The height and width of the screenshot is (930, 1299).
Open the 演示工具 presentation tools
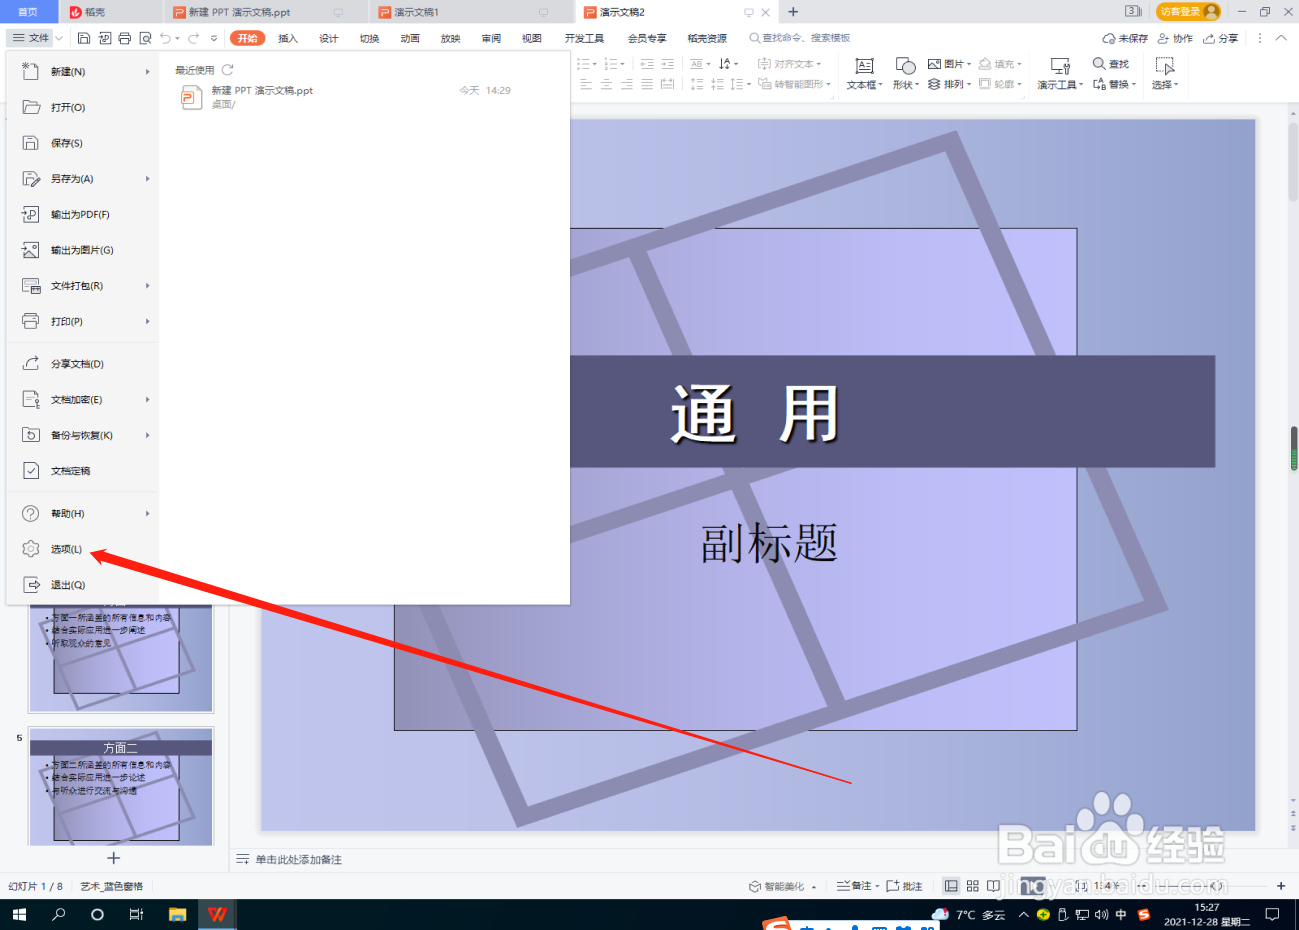pyautogui.click(x=1060, y=74)
